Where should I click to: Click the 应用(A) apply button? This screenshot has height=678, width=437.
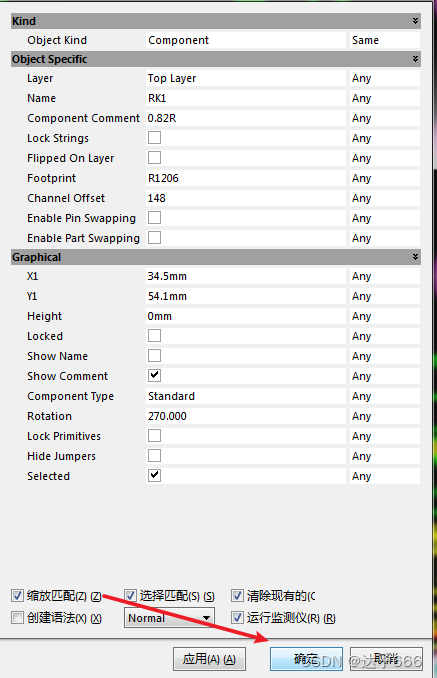[x=209, y=659]
